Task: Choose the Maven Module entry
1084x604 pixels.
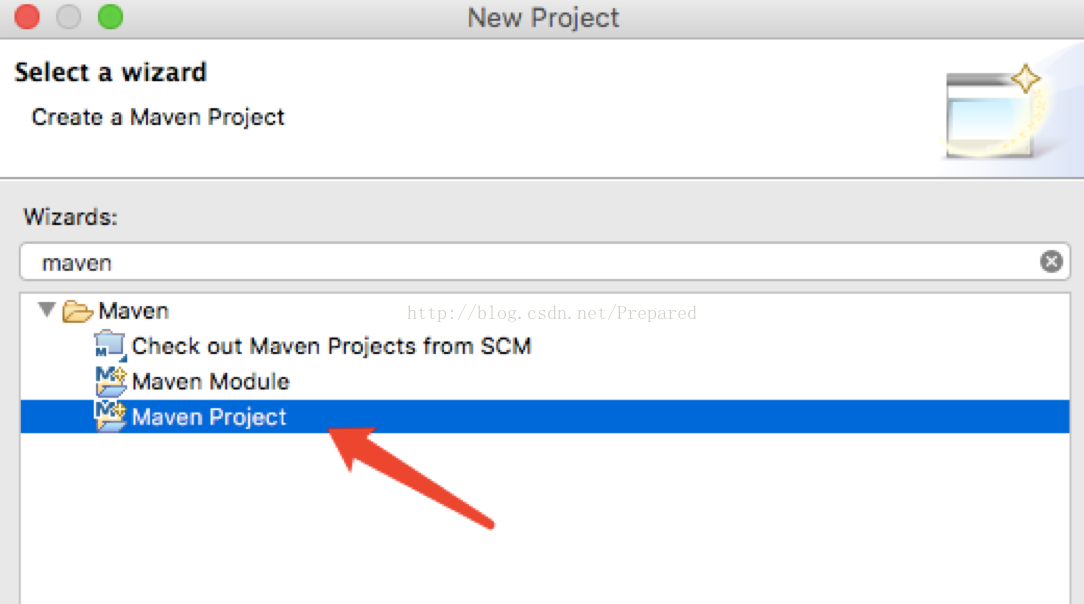Action: tap(210, 381)
